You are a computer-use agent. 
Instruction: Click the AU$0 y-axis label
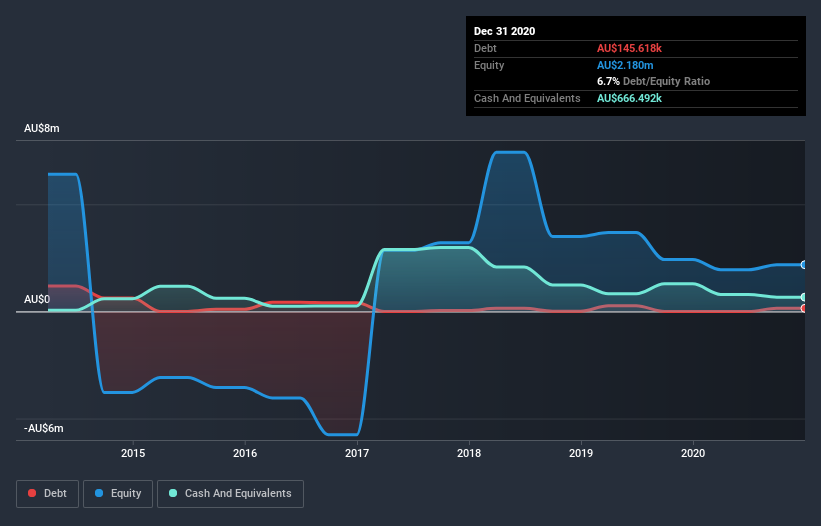pos(37,299)
